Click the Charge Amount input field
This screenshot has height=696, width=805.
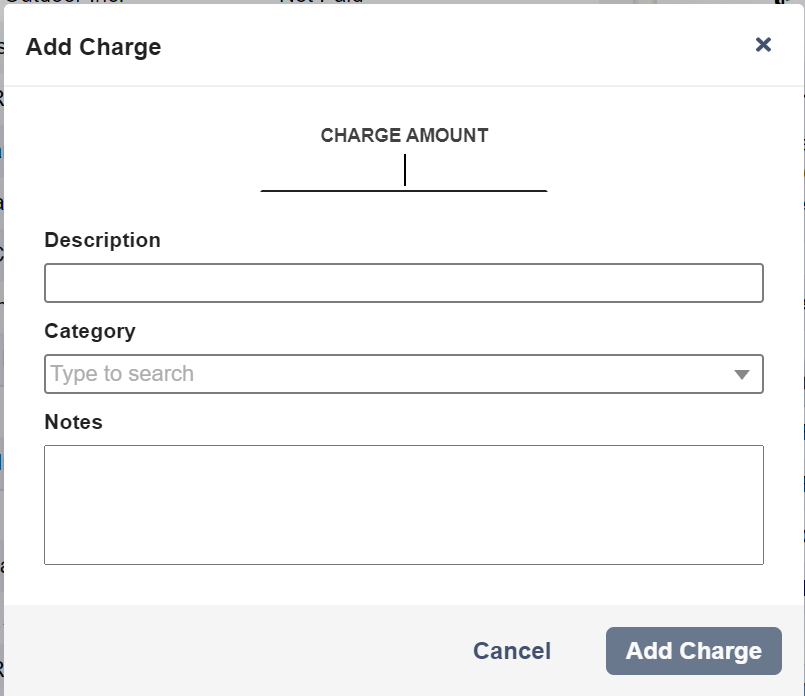pyautogui.click(x=404, y=171)
